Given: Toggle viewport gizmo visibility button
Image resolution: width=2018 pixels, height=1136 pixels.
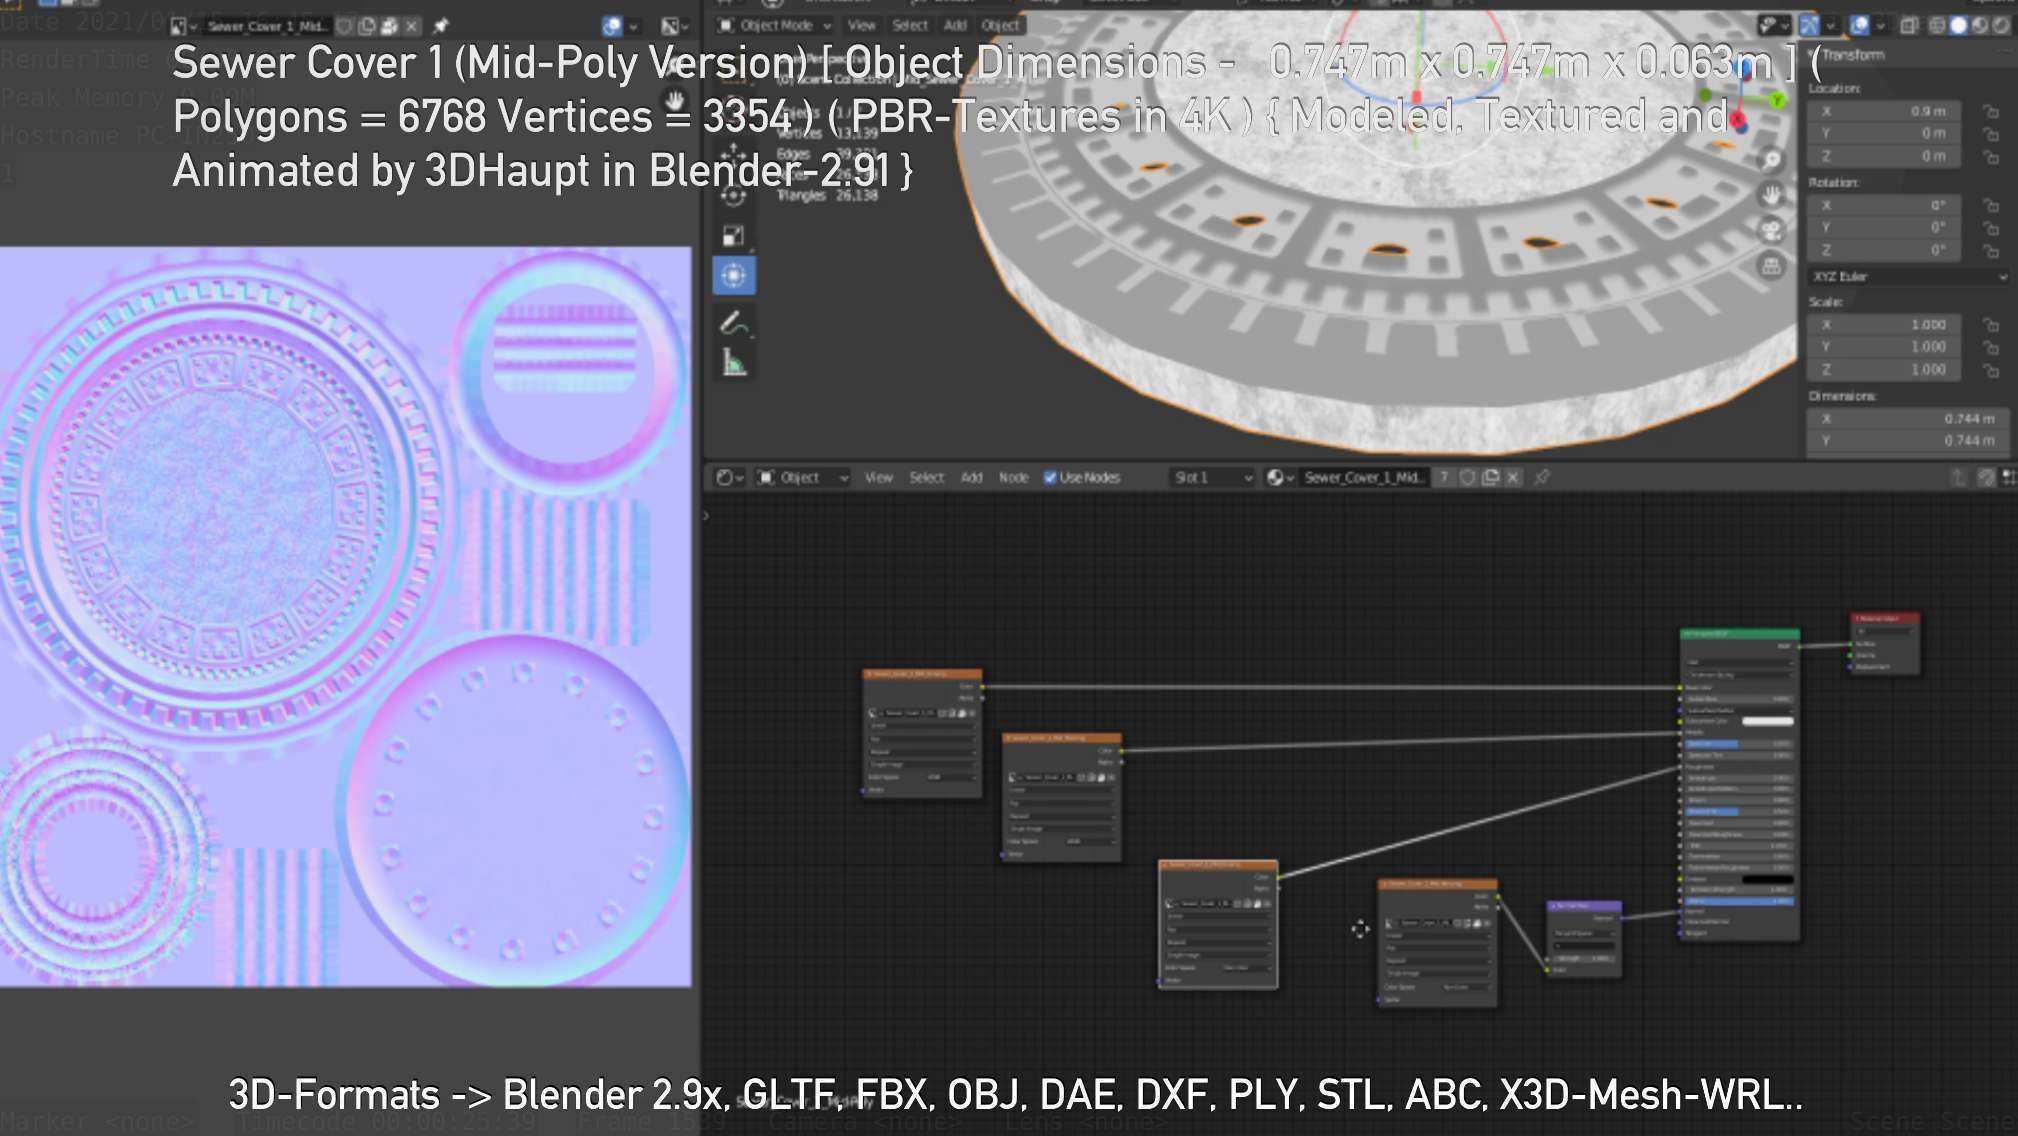Looking at the screenshot, I should click(1809, 26).
